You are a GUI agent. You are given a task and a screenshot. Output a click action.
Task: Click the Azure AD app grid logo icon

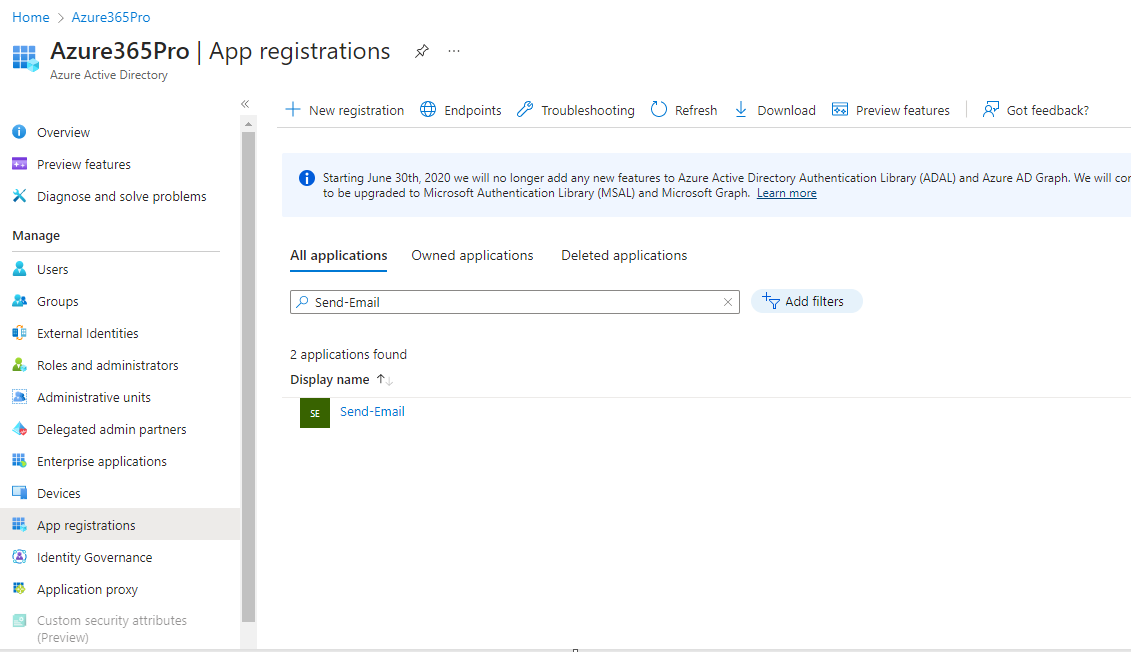pyautogui.click(x=25, y=59)
